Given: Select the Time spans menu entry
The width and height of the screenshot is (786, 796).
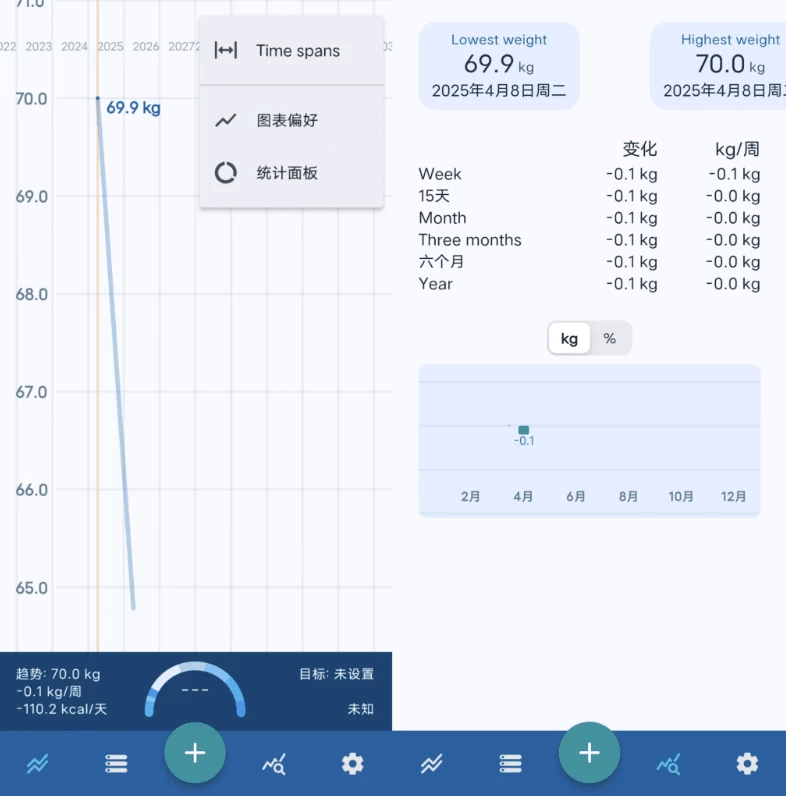Looking at the screenshot, I should pos(298,51).
